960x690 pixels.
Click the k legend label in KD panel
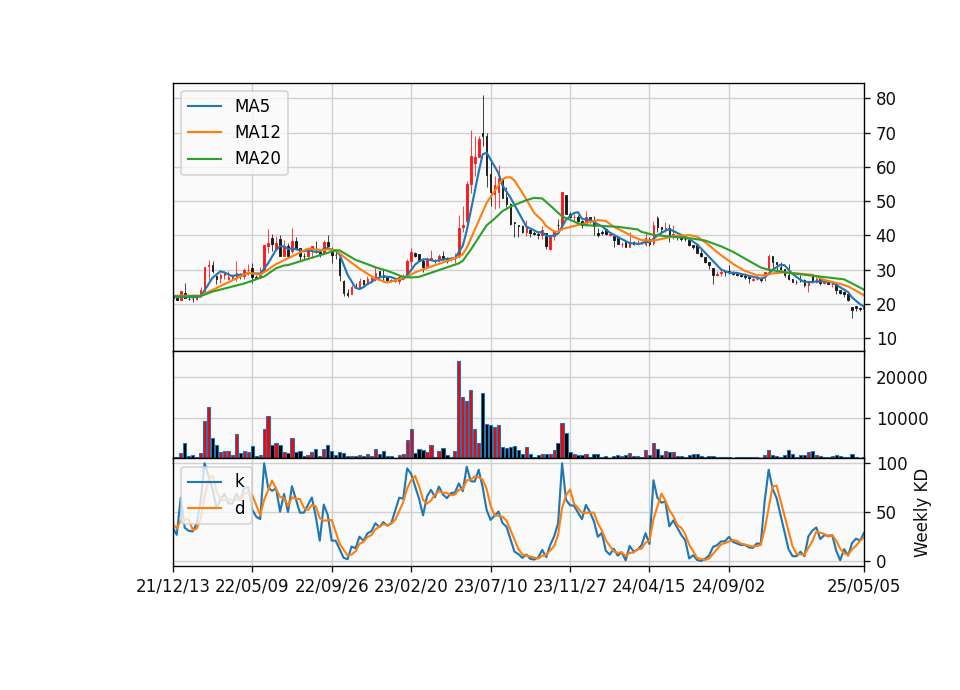(239, 481)
